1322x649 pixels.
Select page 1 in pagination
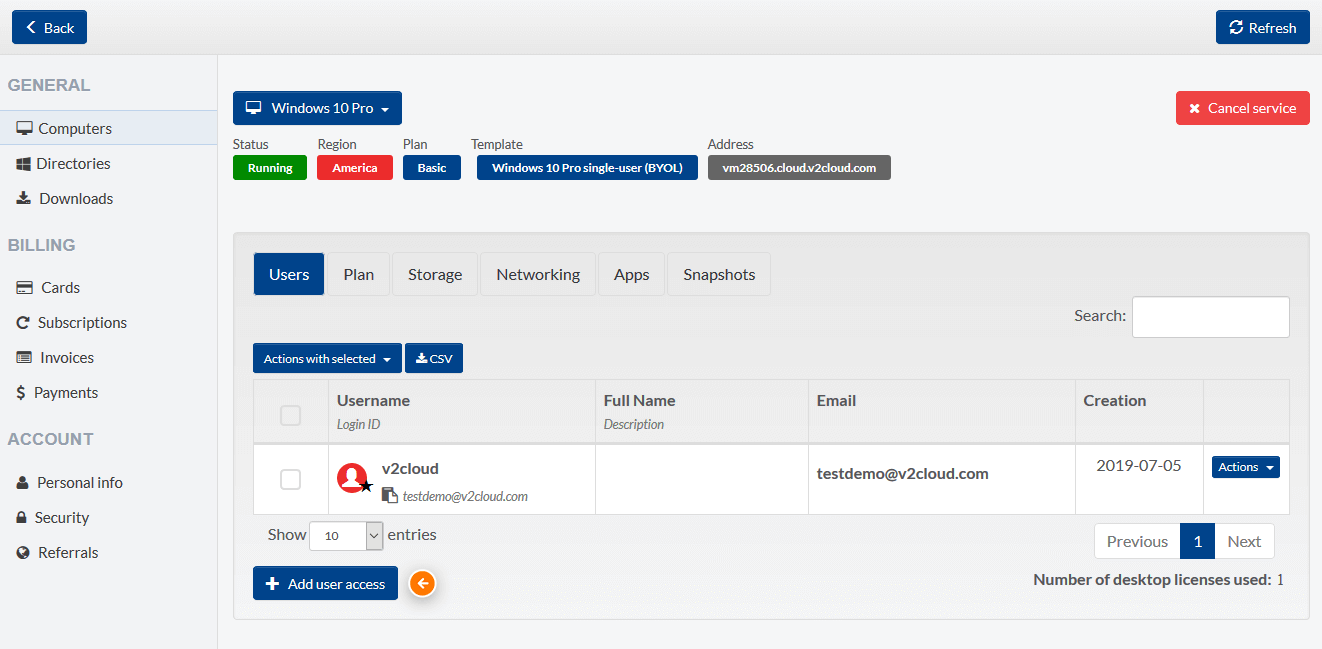(1197, 541)
